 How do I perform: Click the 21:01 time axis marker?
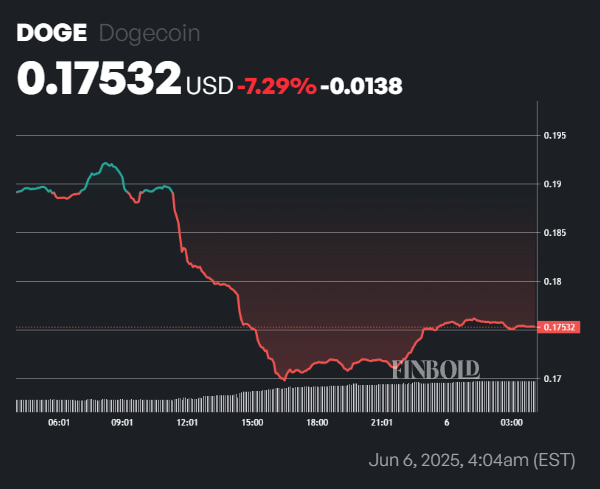click(x=382, y=423)
